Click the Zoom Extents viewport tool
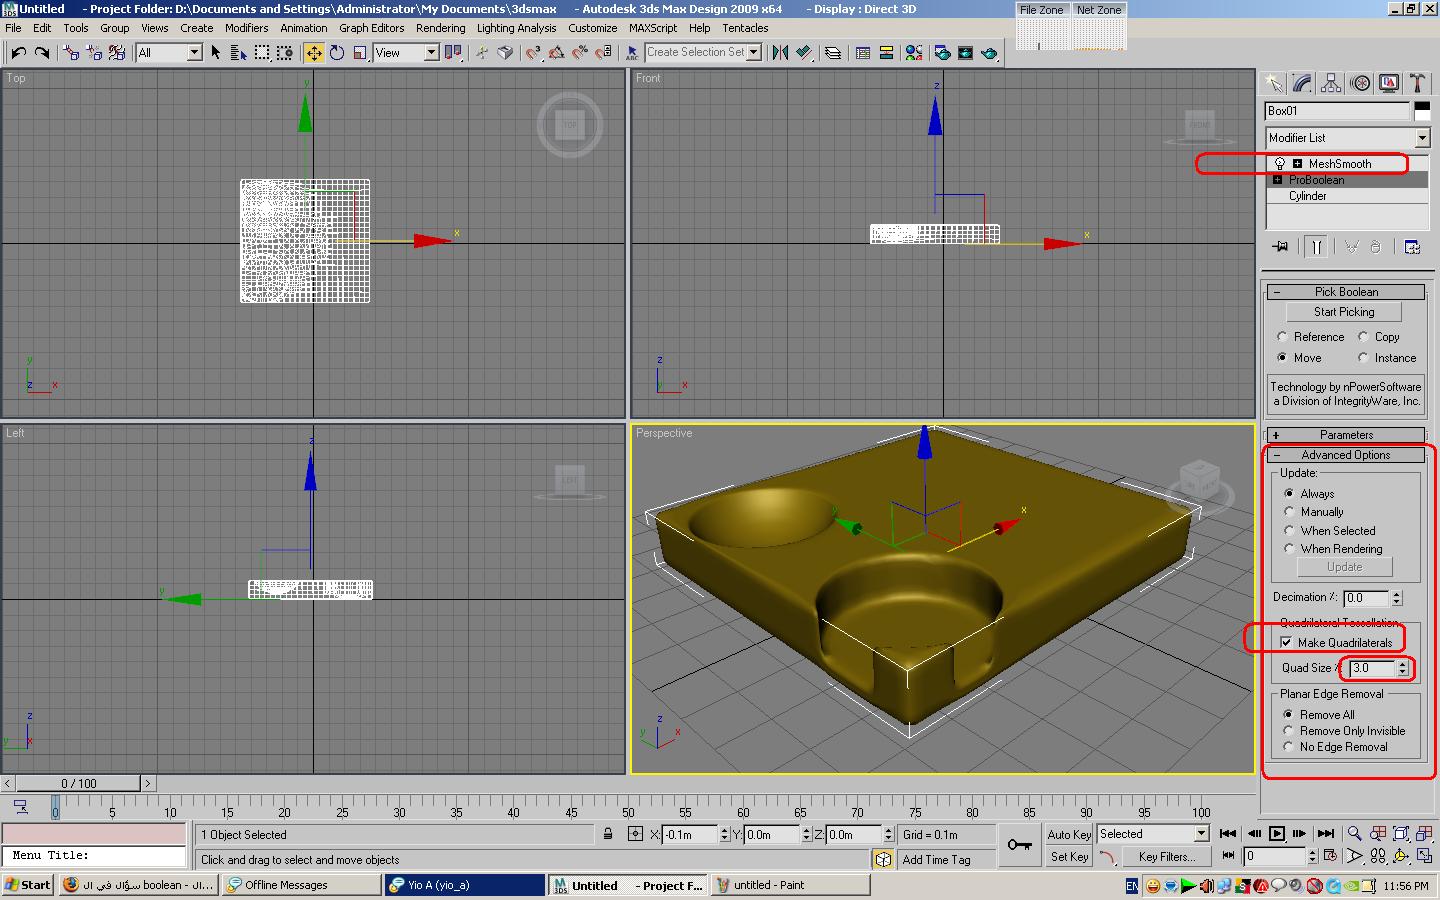This screenshot has width=1440, height=900. click(1401, 833)
